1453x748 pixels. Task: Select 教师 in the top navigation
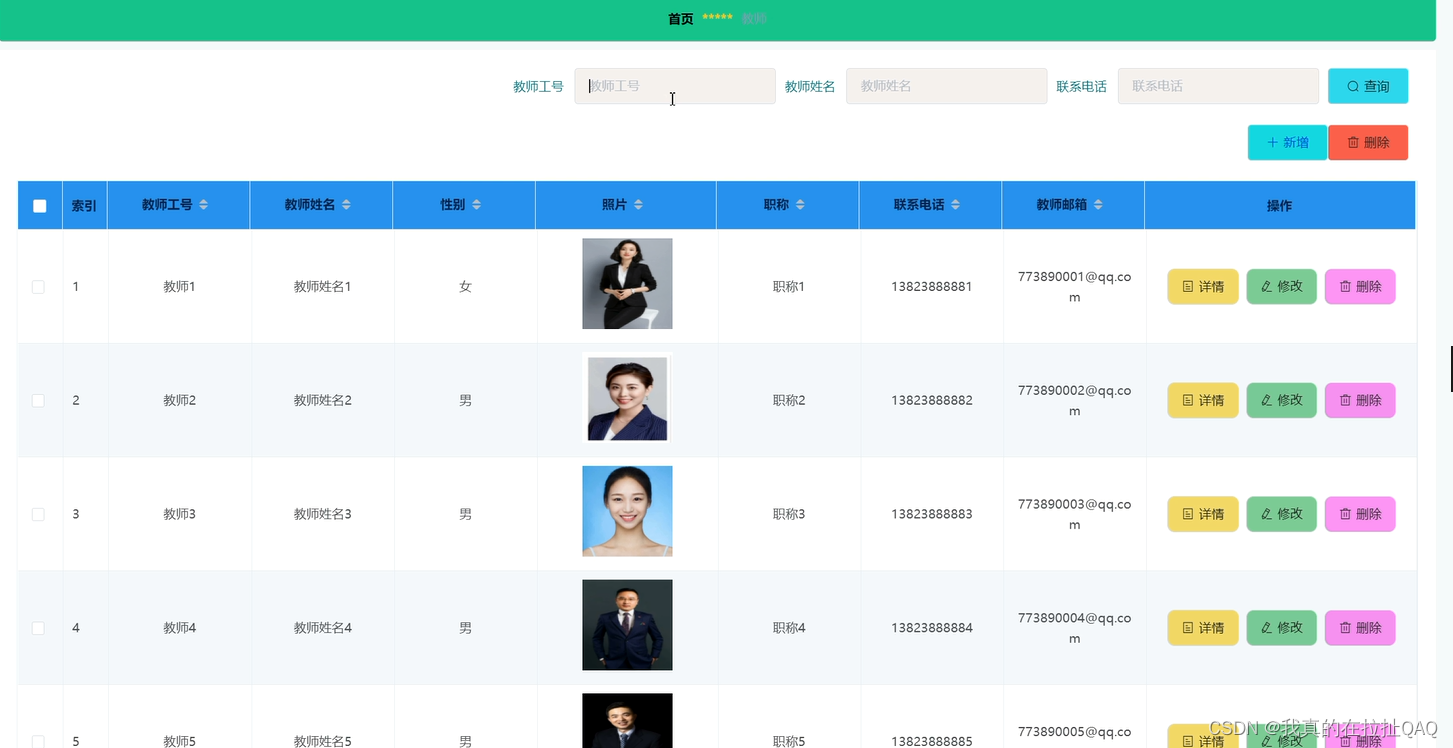pos(754,18)
